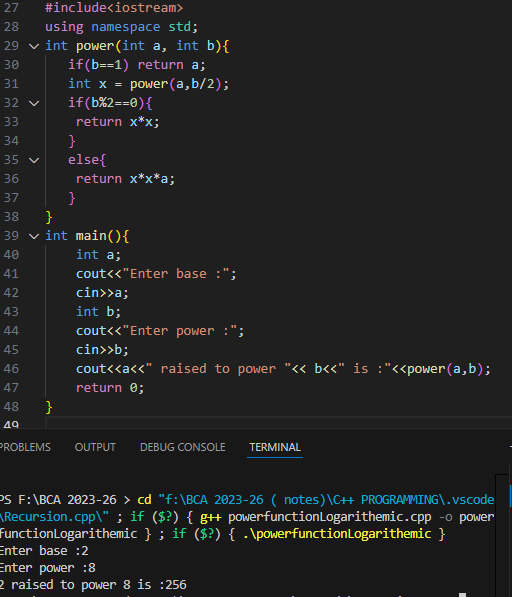
Task: Click 'int b;' declaration
Action: tap(98, 312)
